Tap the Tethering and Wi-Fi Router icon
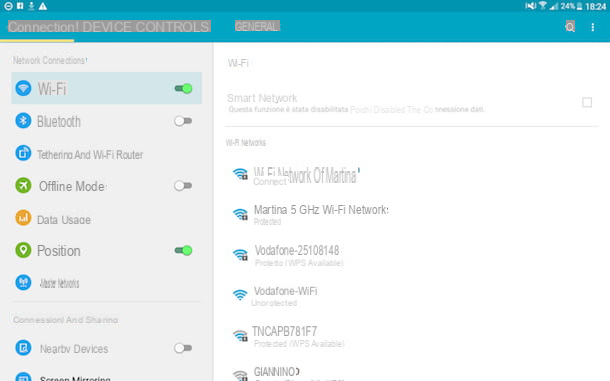Image resolution: width=610 pixels, height=381 pixels. coord(23,153)
